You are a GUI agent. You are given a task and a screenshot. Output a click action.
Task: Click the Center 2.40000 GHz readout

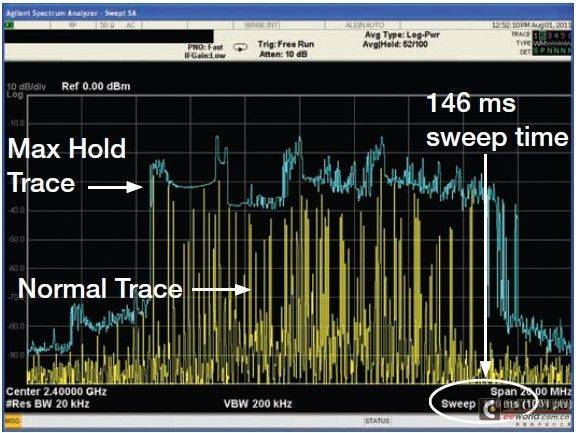point(57,391)
